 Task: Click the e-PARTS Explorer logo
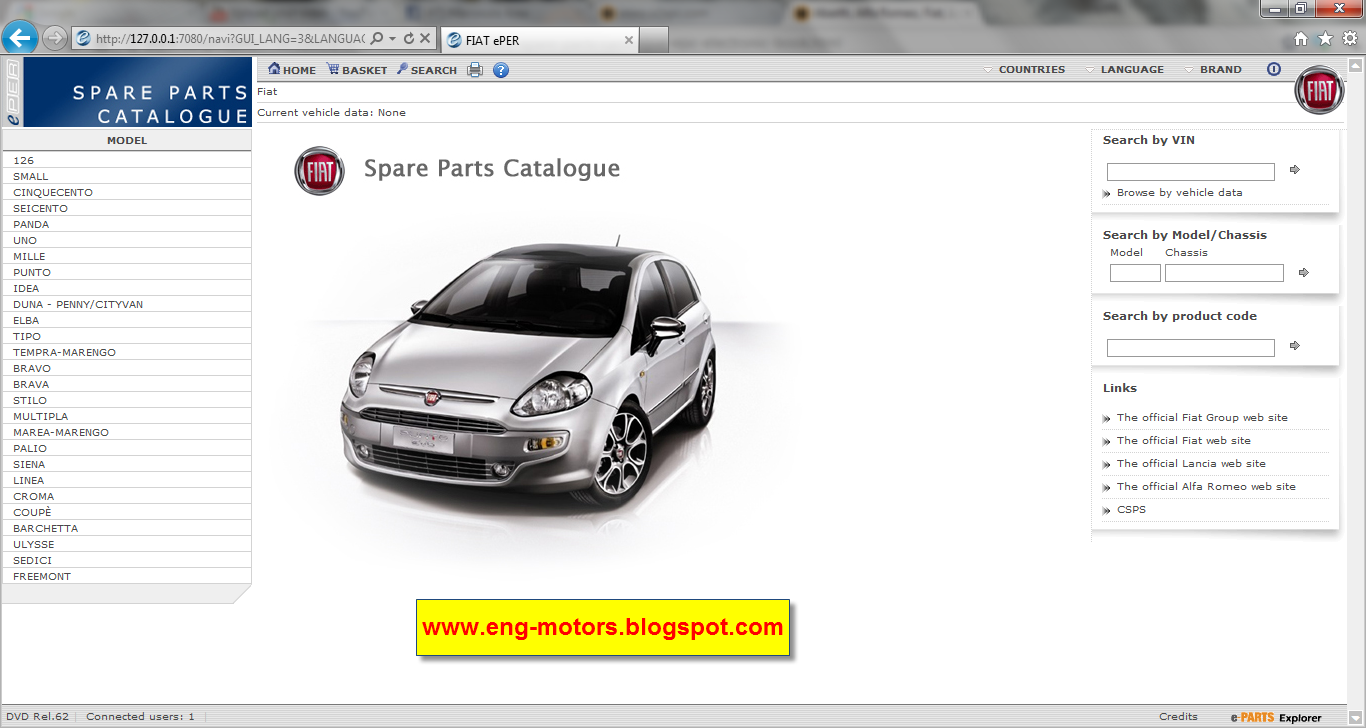point(1276,718)
